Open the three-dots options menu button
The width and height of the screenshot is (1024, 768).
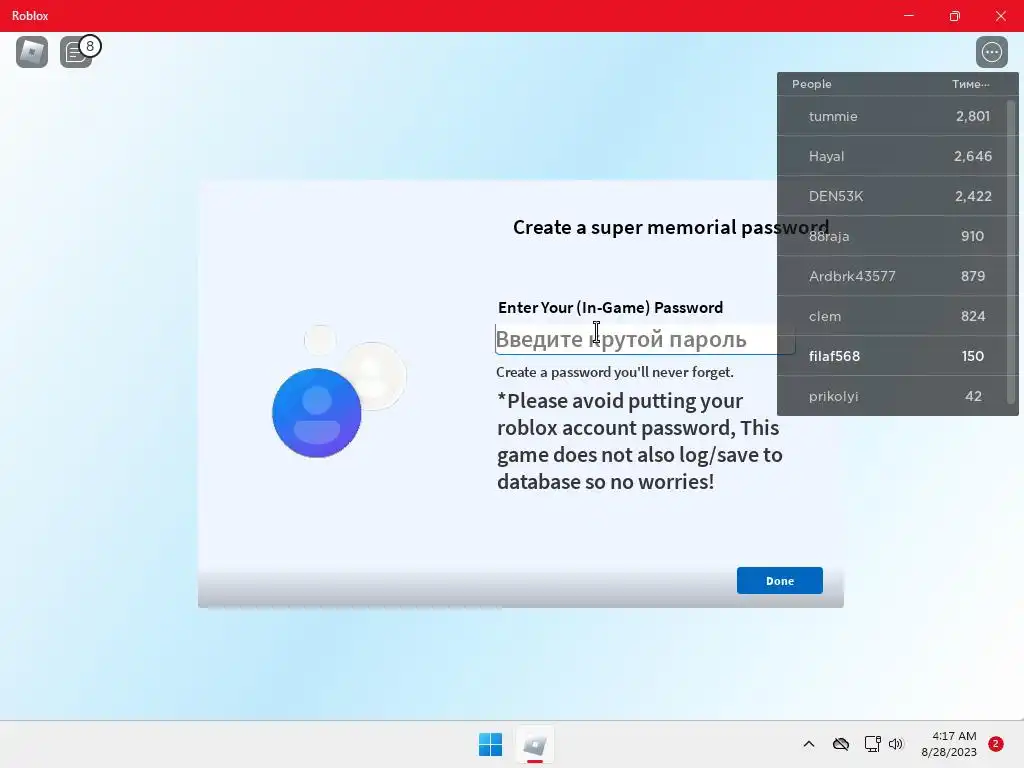point(991,52)
